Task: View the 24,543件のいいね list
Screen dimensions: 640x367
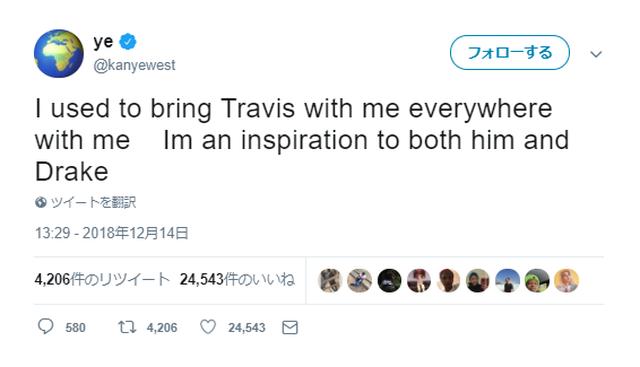Action: pos(237,280)
